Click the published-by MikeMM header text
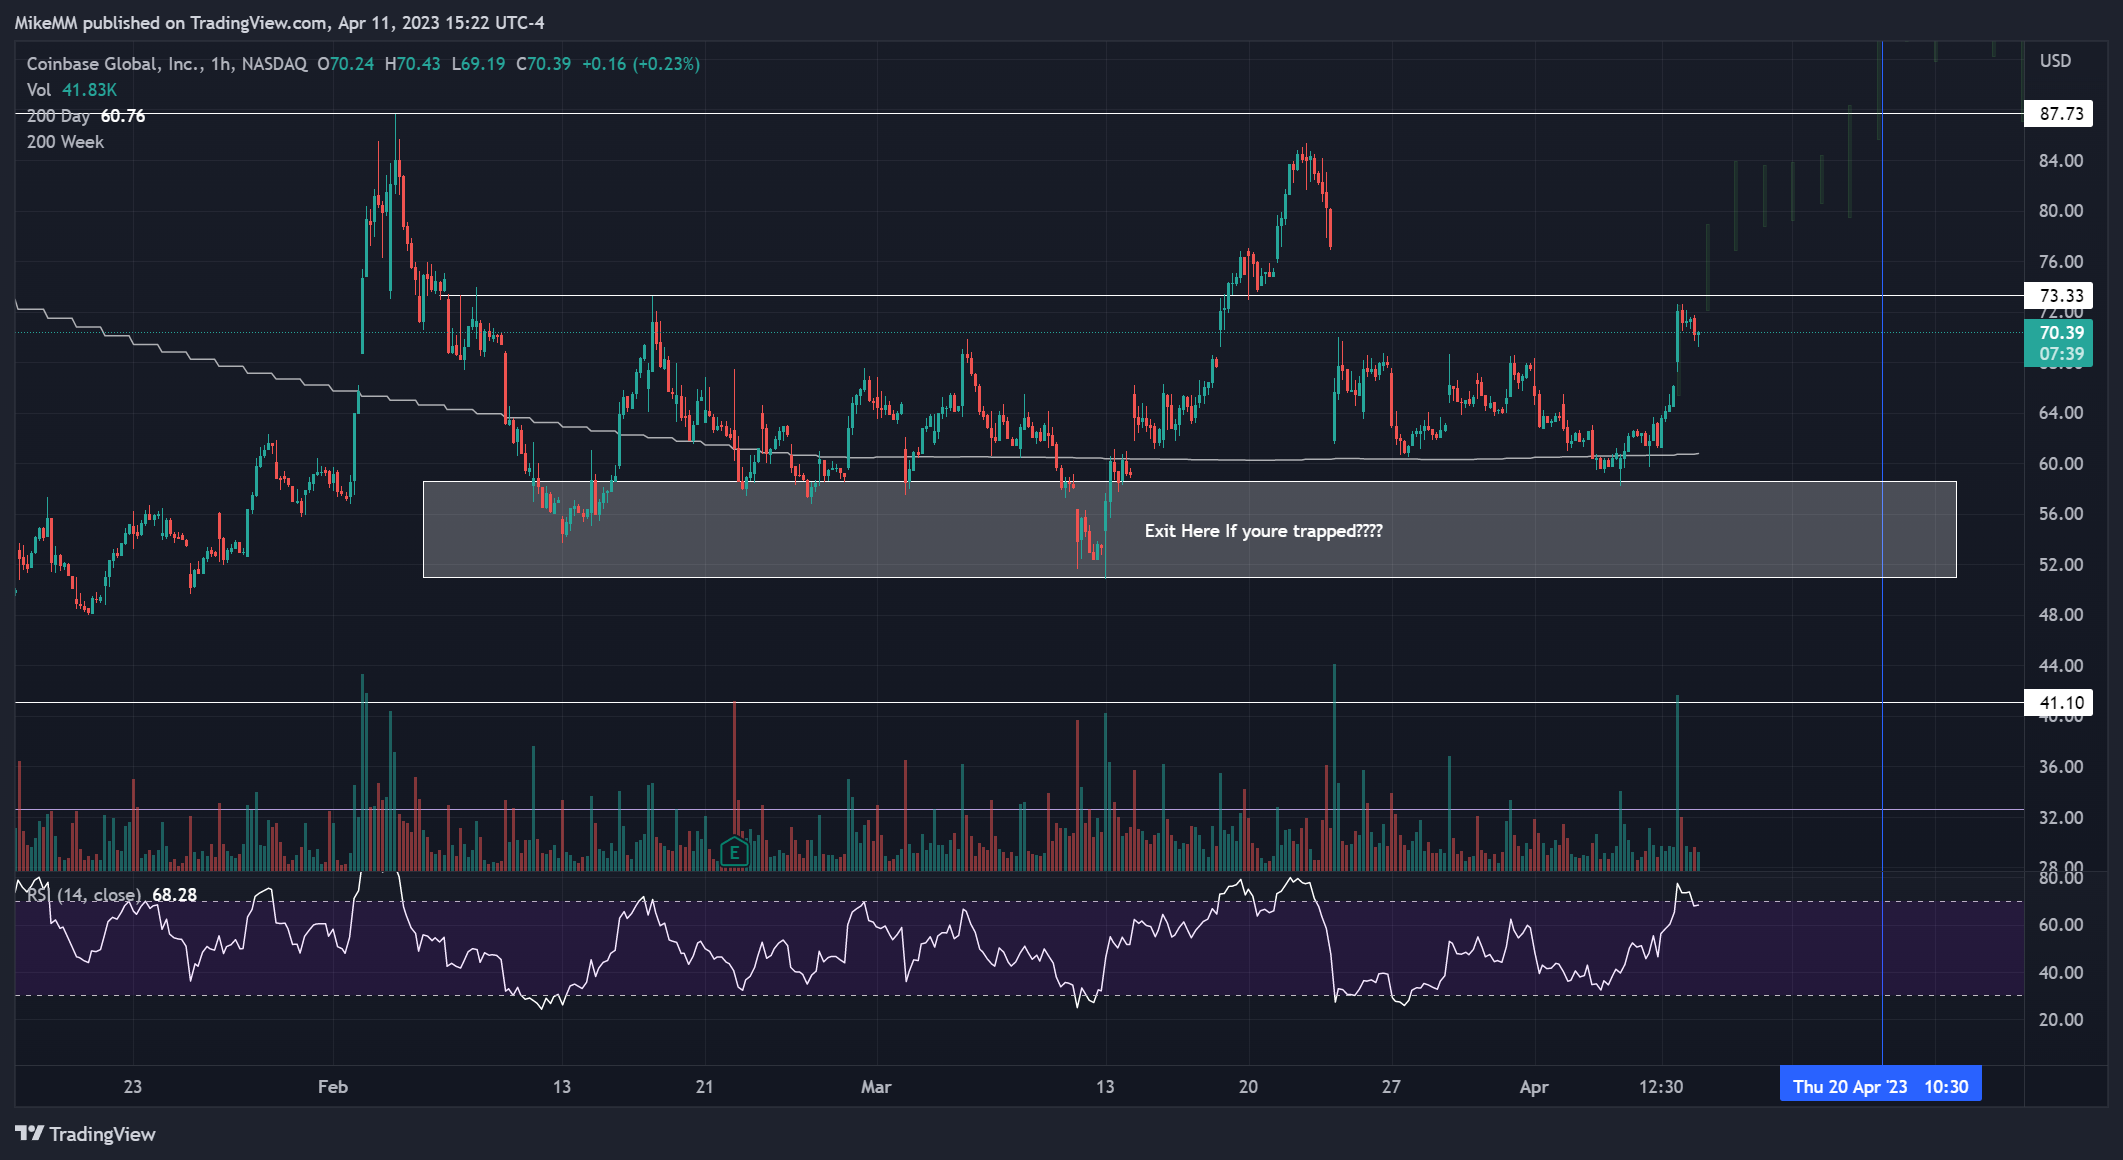 tap(280, 23)
